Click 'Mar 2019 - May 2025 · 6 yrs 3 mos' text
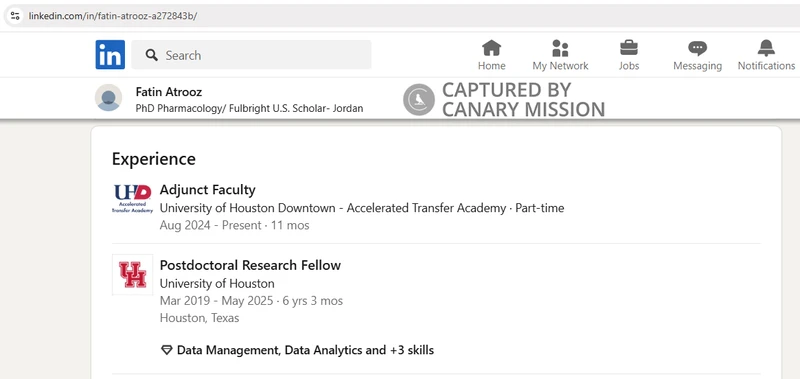Screen dimensions: 800x379 [x=251, y=301]
